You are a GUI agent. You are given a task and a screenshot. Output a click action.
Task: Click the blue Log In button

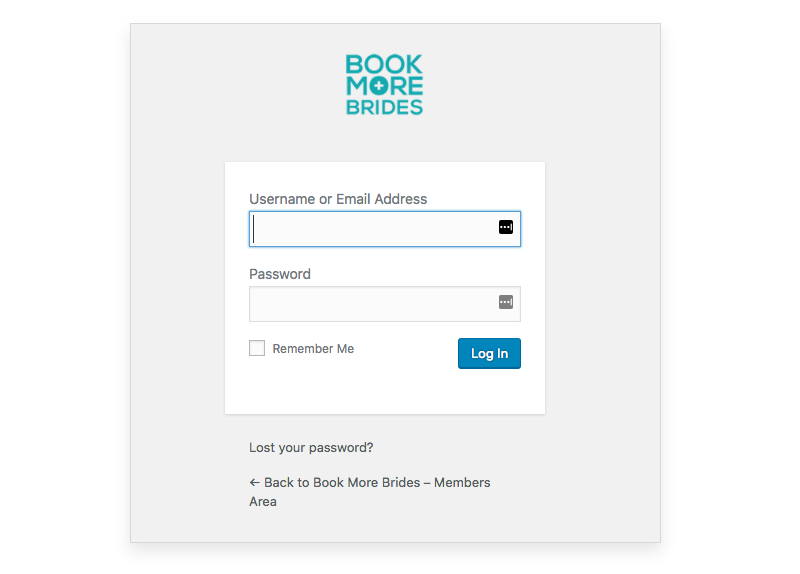(489, 353)
